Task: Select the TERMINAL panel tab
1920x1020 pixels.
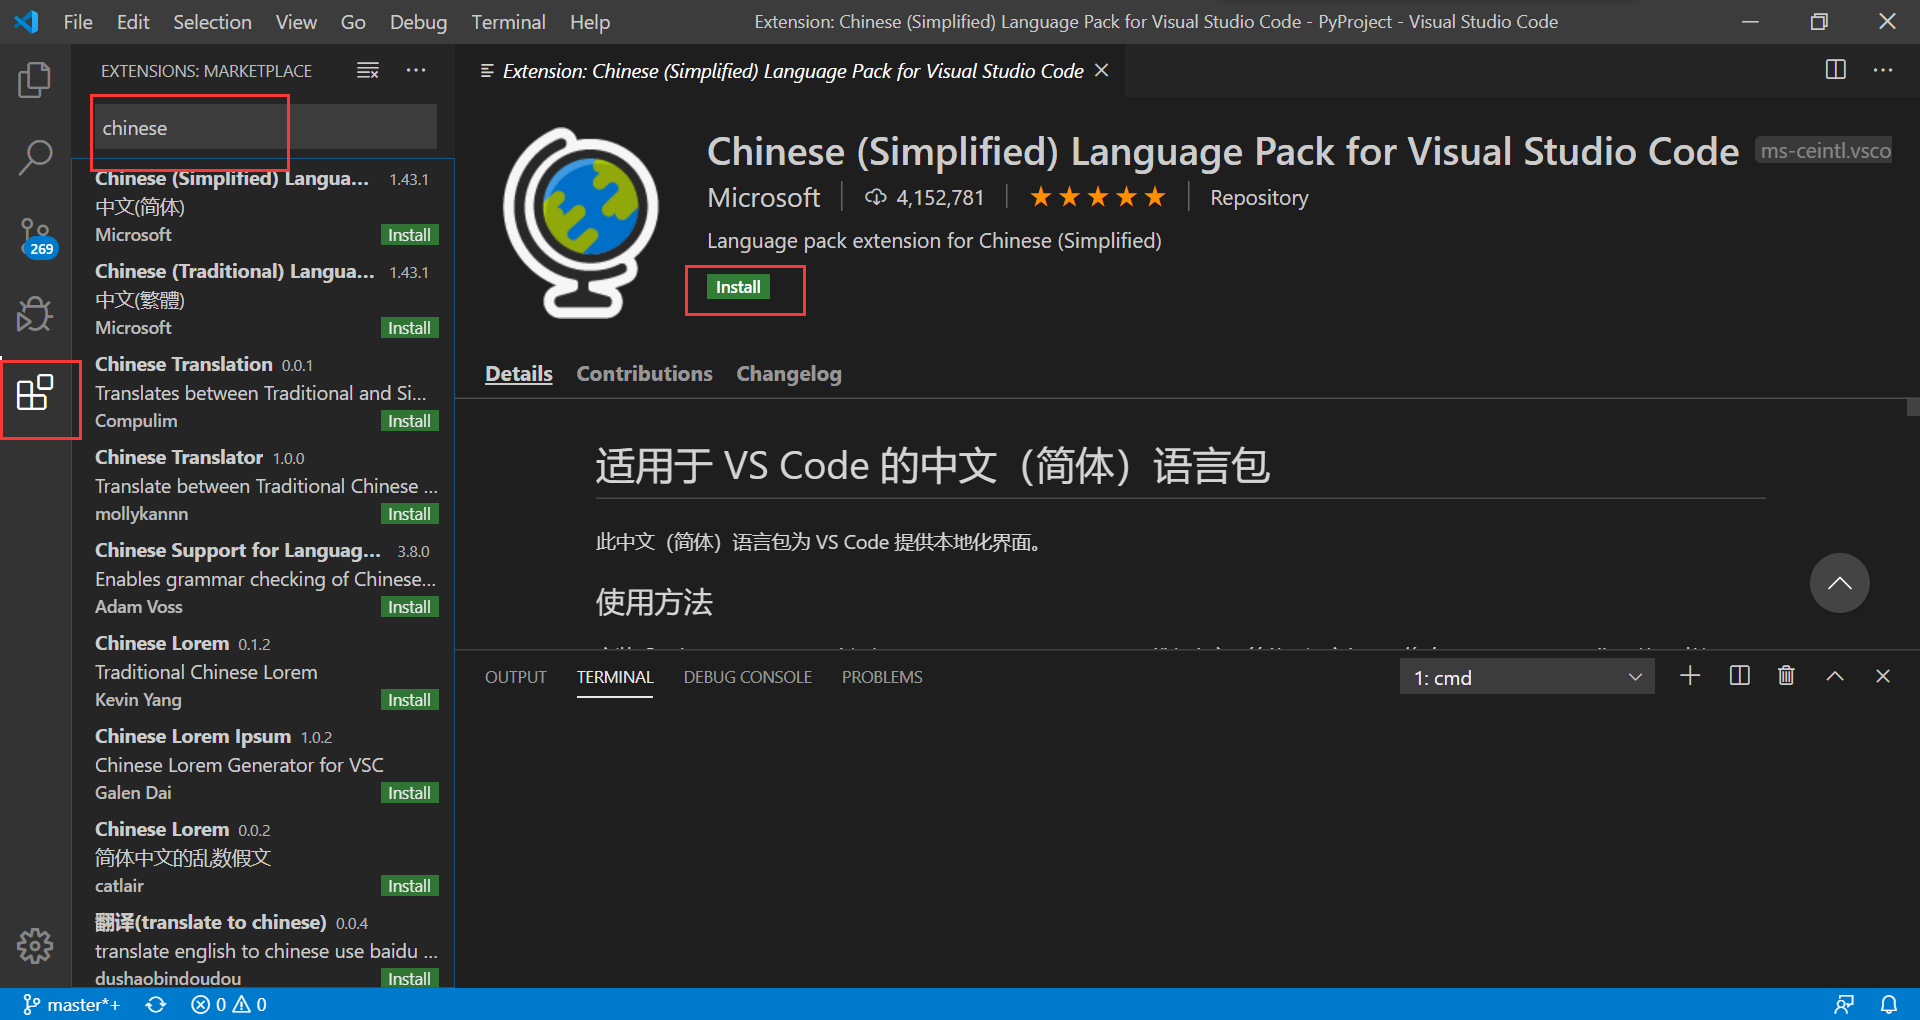Action: click(615, 677)
